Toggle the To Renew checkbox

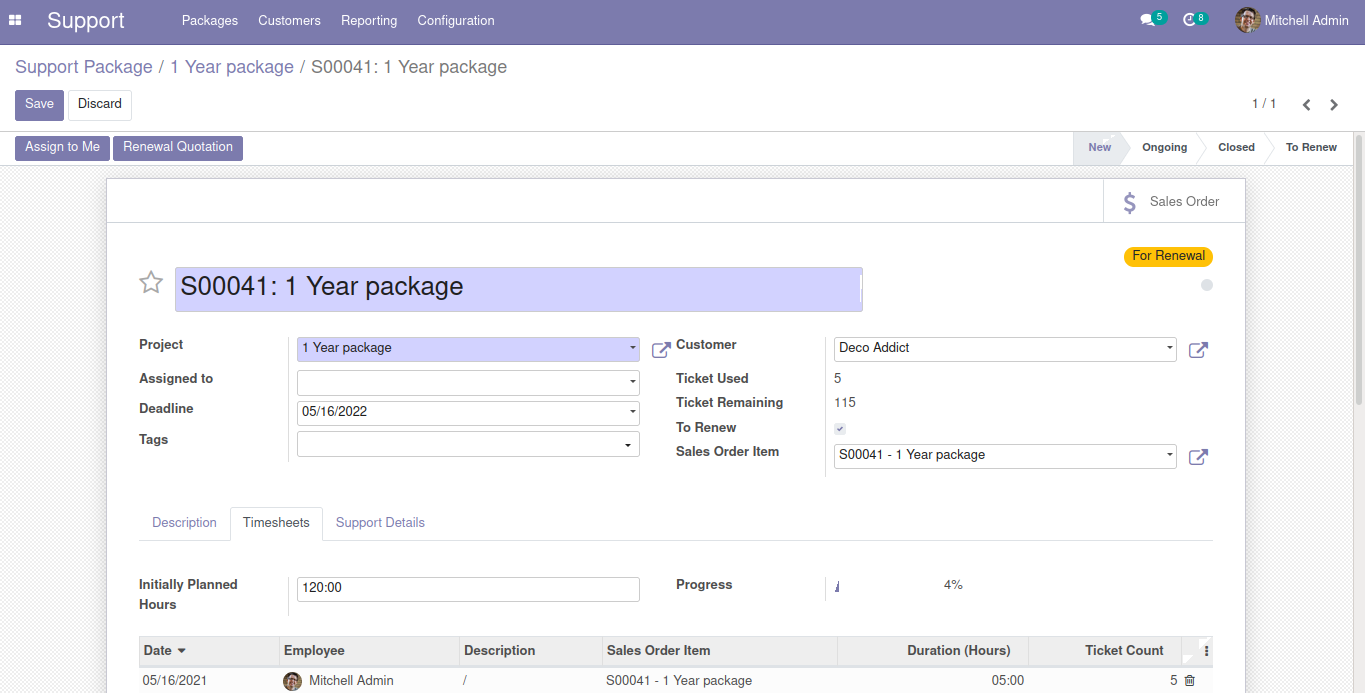840,429
